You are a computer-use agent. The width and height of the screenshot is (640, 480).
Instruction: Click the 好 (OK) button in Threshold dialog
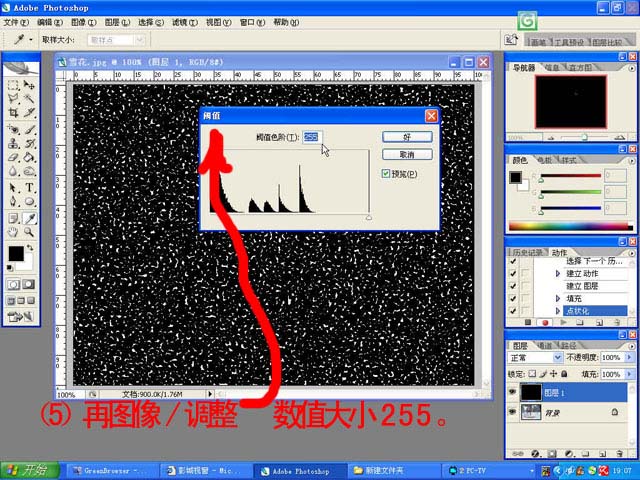(x=407, y=137)
